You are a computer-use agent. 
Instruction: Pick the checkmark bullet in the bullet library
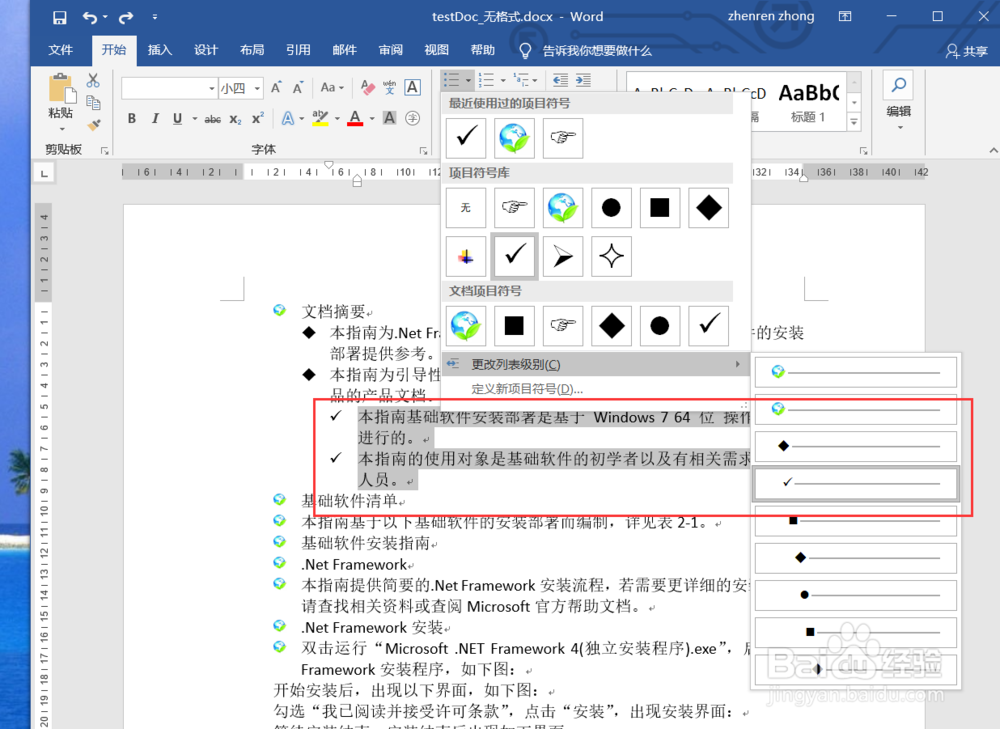pyautogui.click(x=514, y=256)
